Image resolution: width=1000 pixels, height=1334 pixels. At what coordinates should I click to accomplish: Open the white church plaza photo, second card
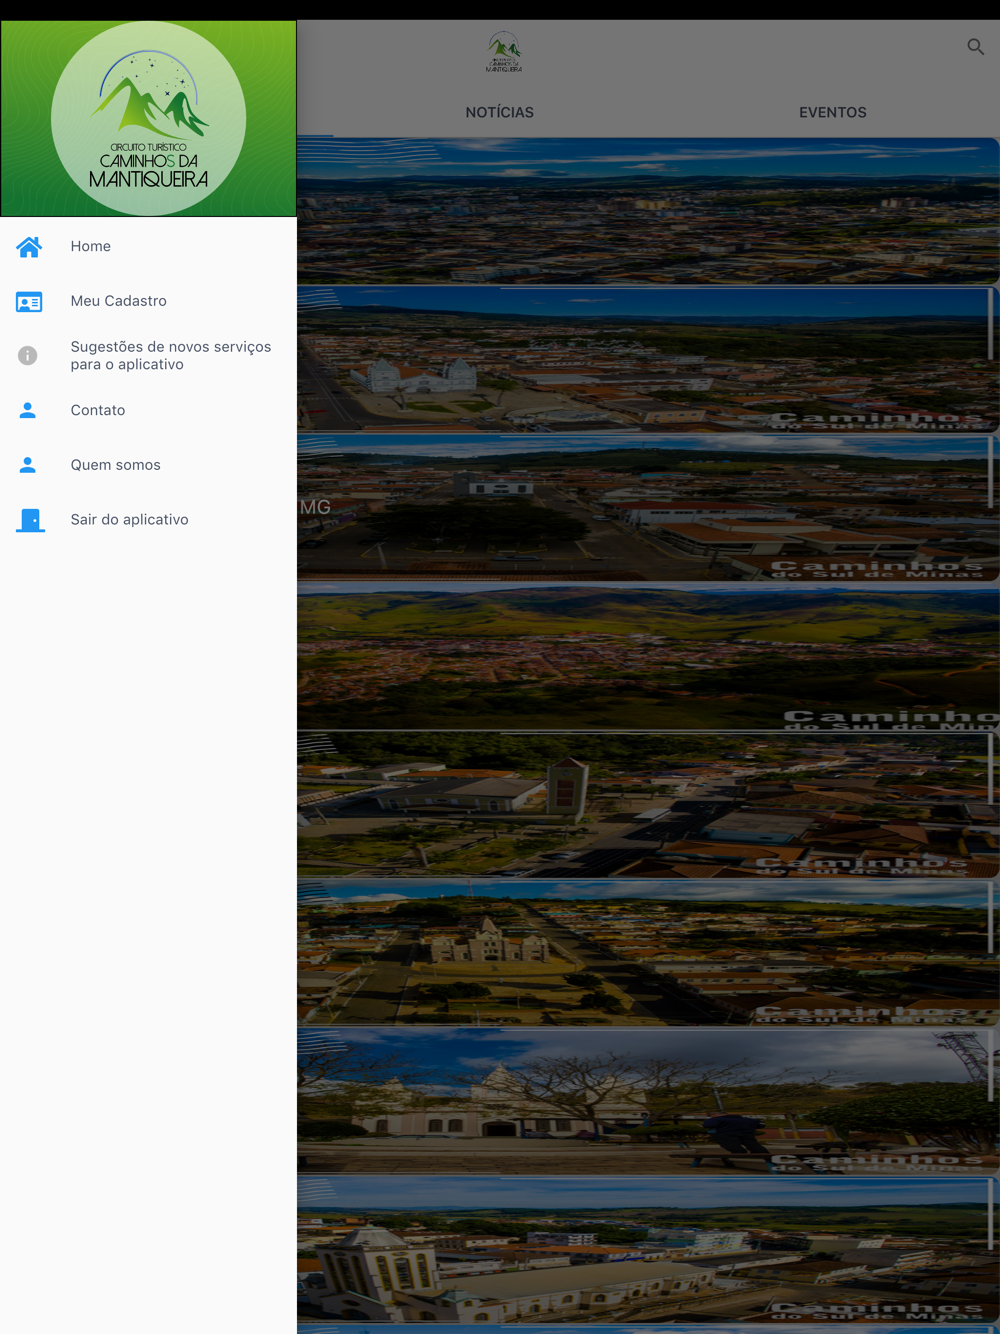point(647,360)
